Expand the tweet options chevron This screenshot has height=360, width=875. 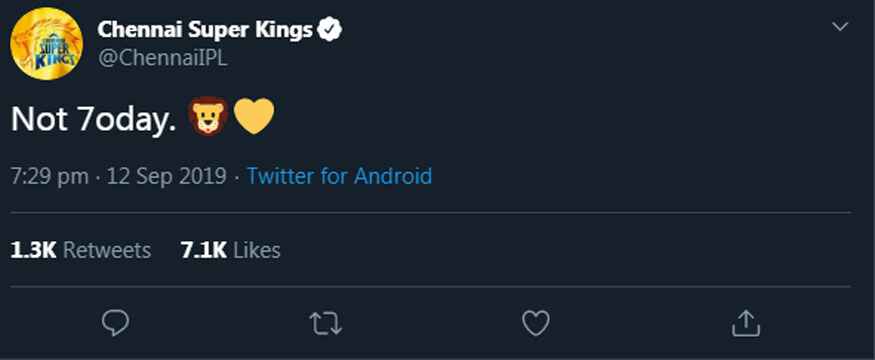tap(840, 27)
